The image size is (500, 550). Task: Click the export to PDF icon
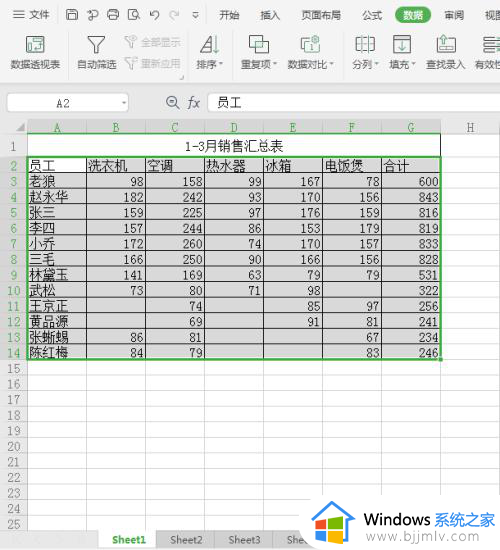(93, 15)
